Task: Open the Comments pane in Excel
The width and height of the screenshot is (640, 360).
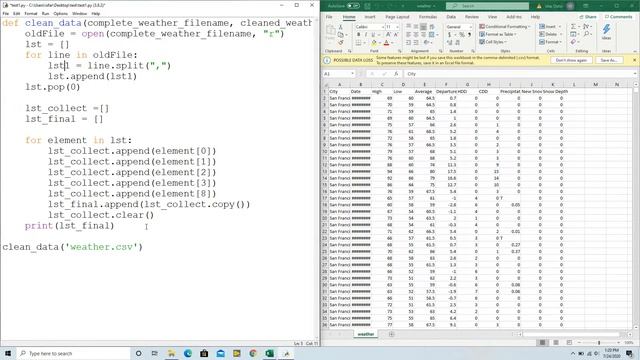Action: coord(618,17)
